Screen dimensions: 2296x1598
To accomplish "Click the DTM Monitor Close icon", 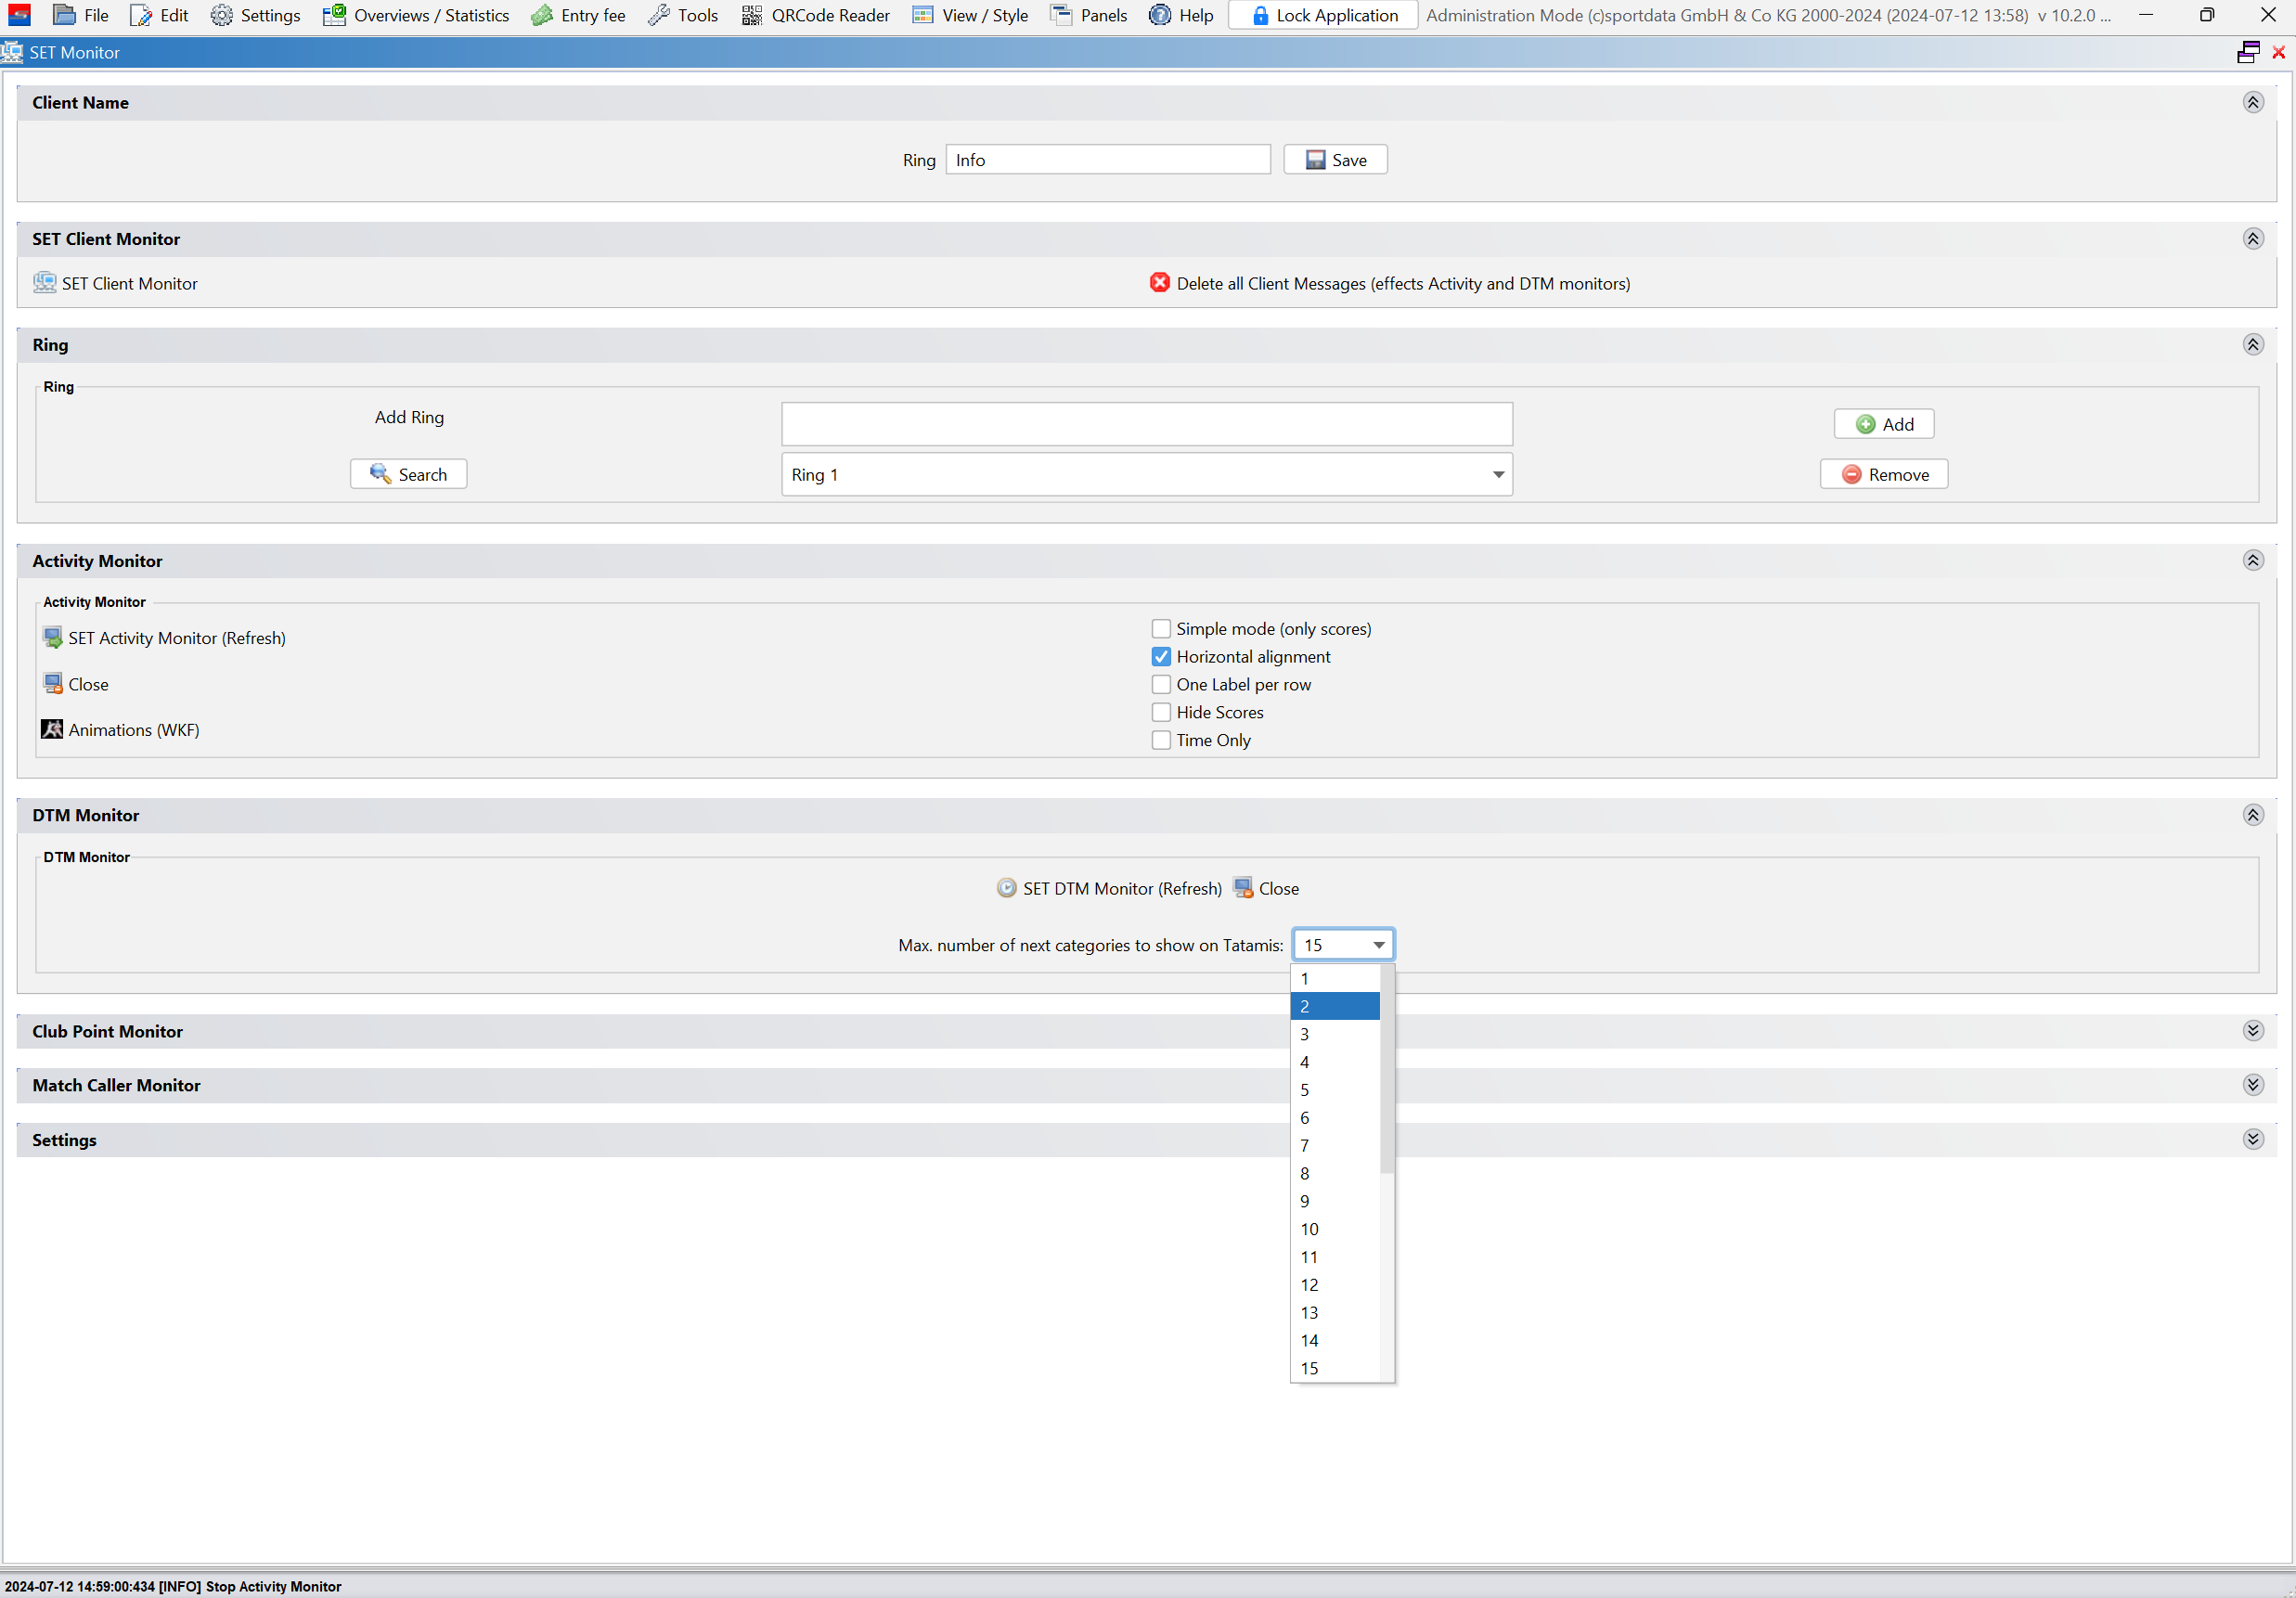I will coord(1243,888).
